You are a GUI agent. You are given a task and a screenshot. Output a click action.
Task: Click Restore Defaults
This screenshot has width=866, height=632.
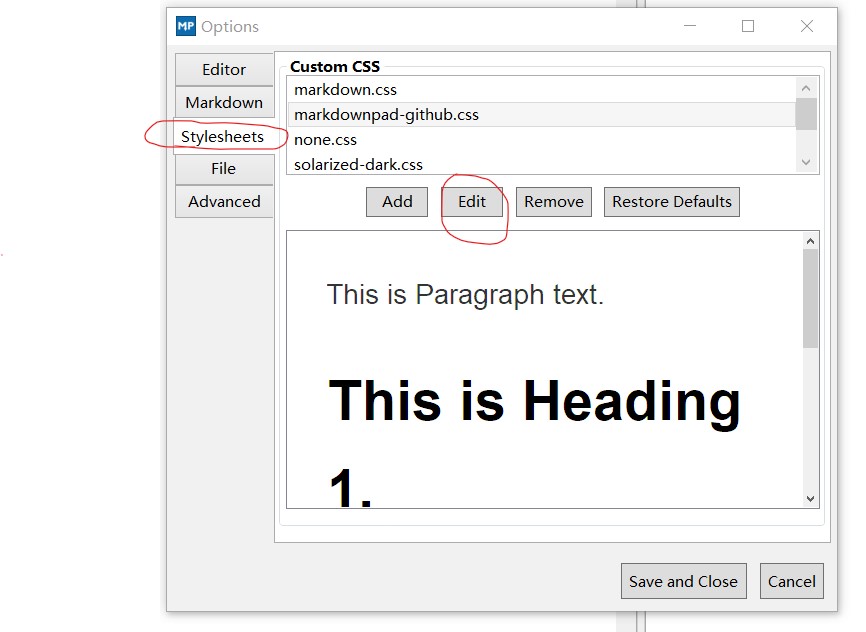coord(671,201)
